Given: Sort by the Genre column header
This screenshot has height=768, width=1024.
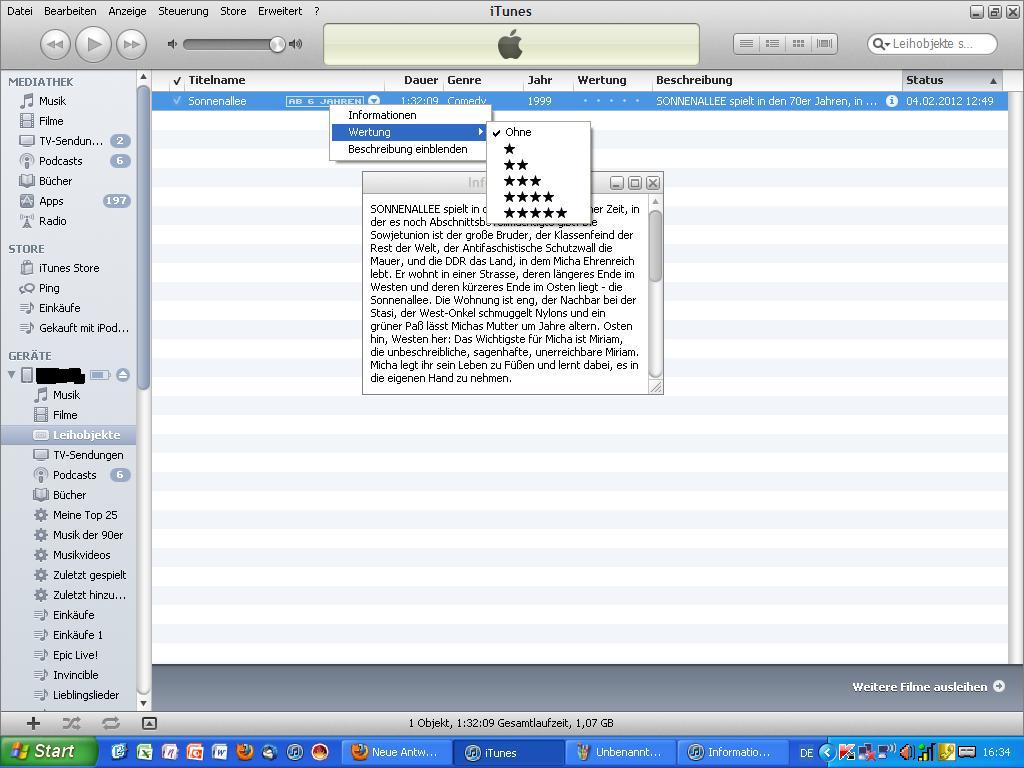Looking at the screenshot, I should 464,80.
